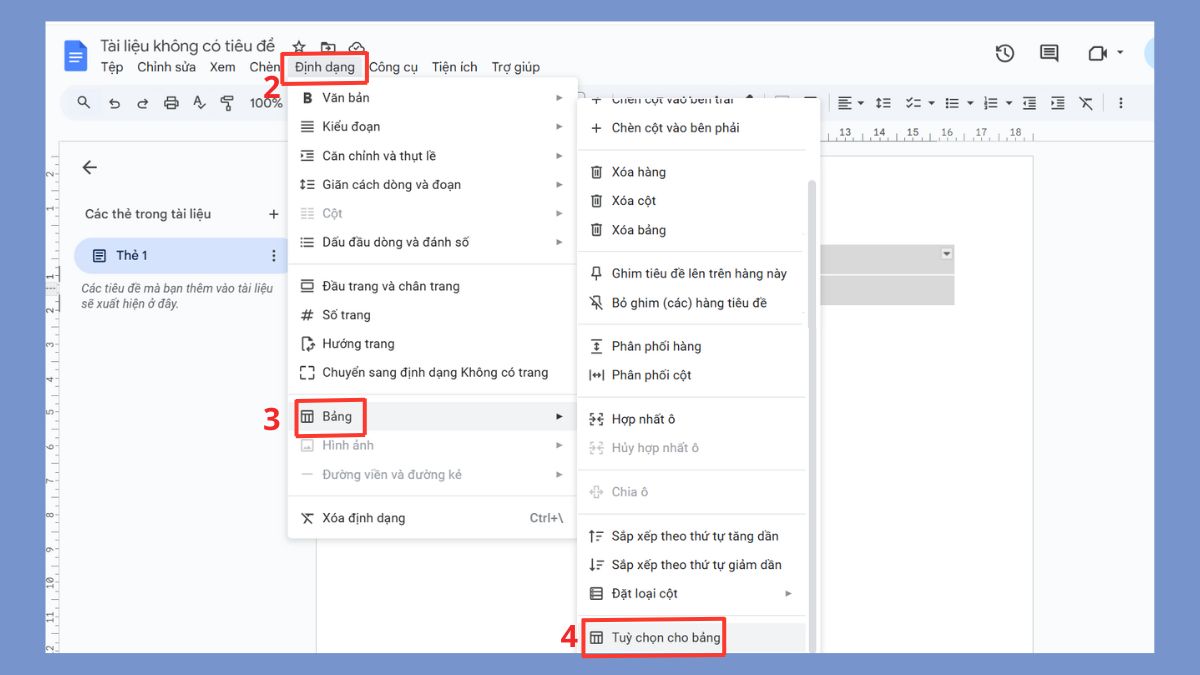Select 'Bỏ ghim (các) hàng tiêu đề'
Image resolution: width=1200 pixels, height=675 pixels.
[x=692, y=302]
